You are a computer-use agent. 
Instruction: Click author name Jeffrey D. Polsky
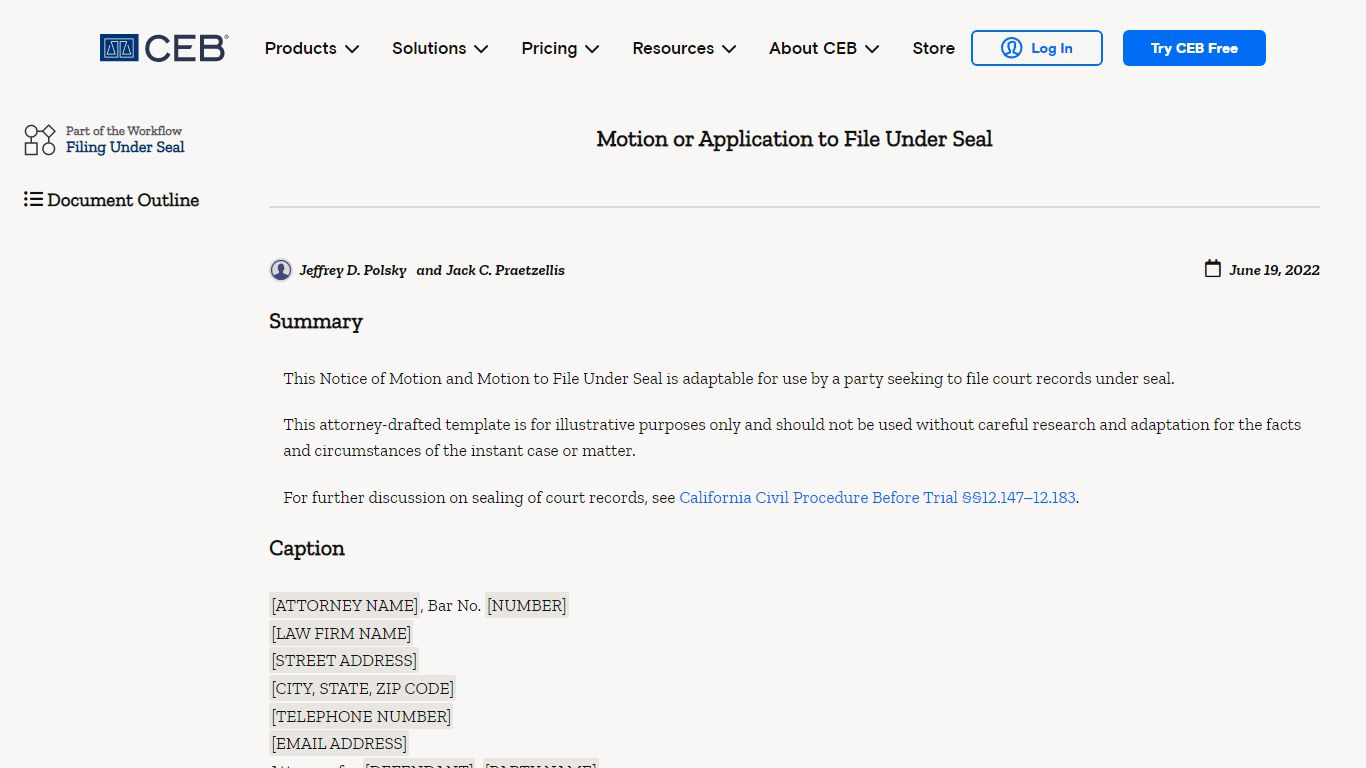353,270
